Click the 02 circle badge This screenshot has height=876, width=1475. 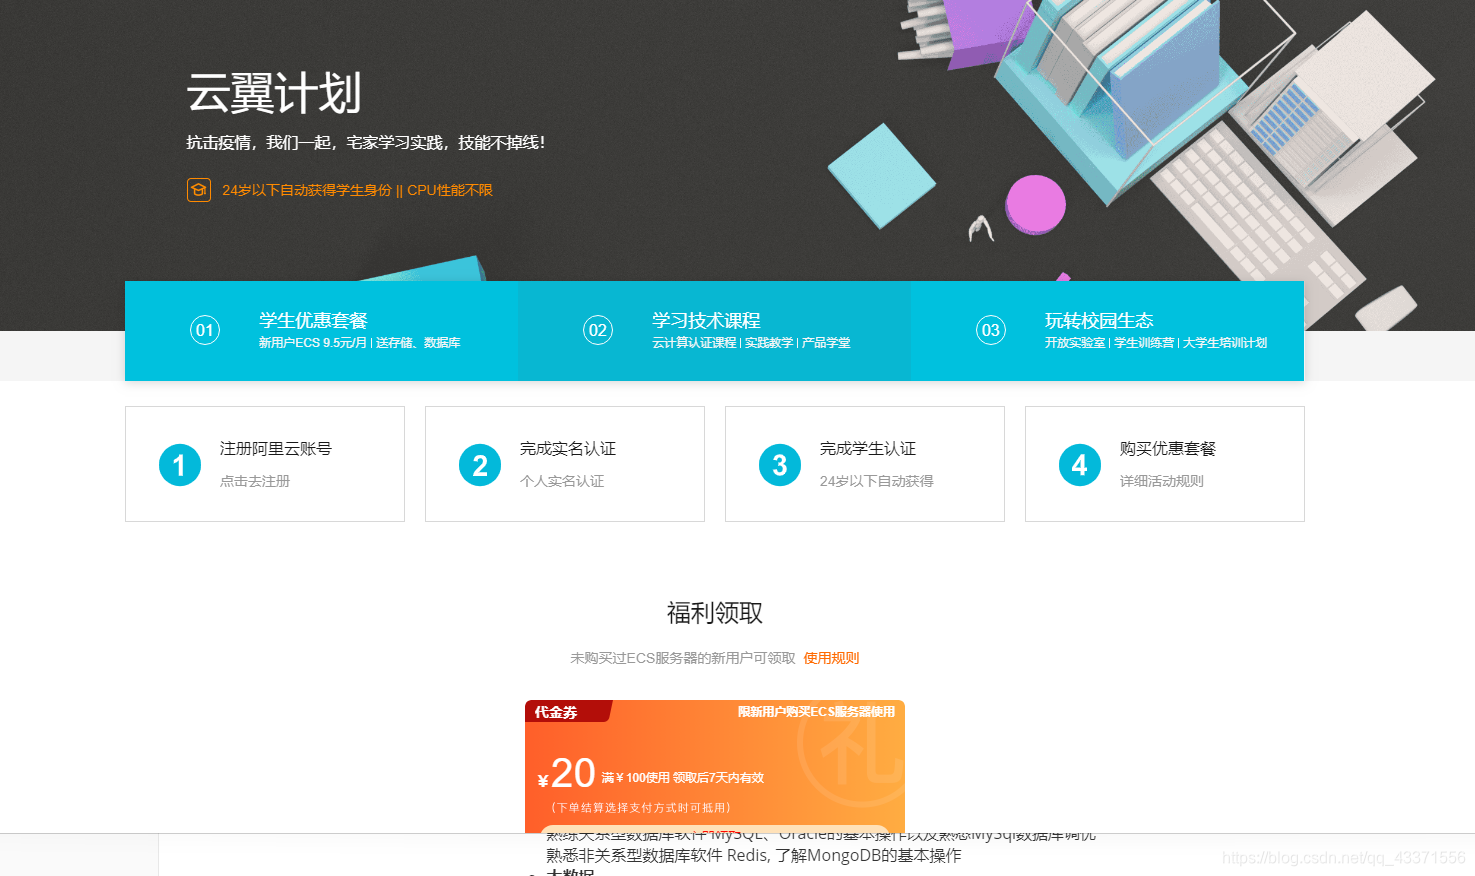(598, 330)
